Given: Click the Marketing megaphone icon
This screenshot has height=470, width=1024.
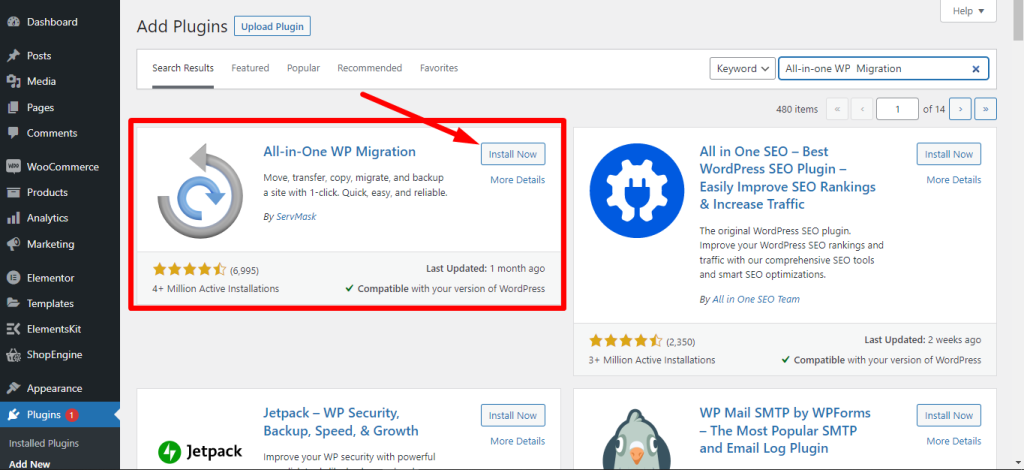Looking at the screenshot, I should click(x=13, y=244).
